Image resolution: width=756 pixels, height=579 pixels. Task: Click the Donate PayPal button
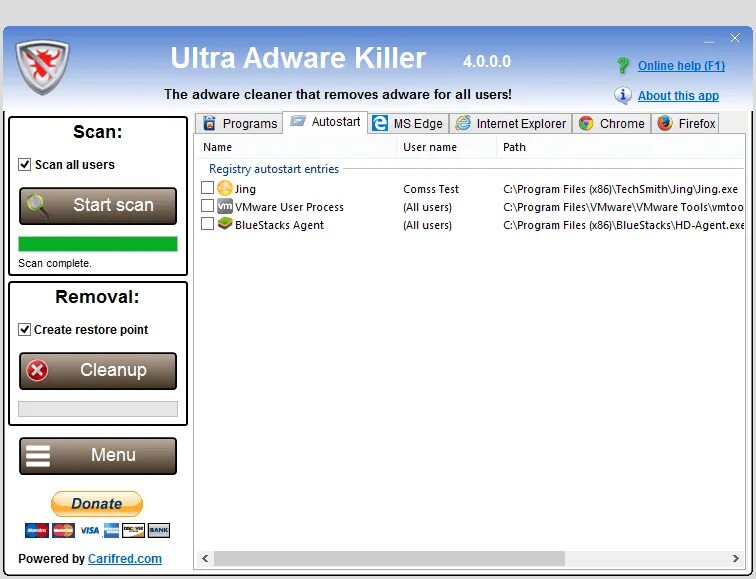pos(97,504)
